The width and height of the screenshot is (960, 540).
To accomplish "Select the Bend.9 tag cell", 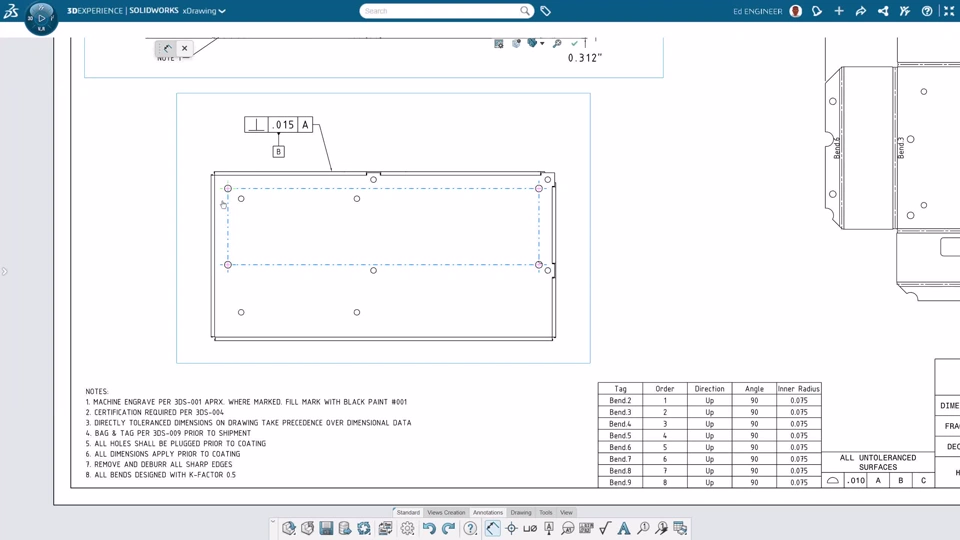I will point(620,482).
